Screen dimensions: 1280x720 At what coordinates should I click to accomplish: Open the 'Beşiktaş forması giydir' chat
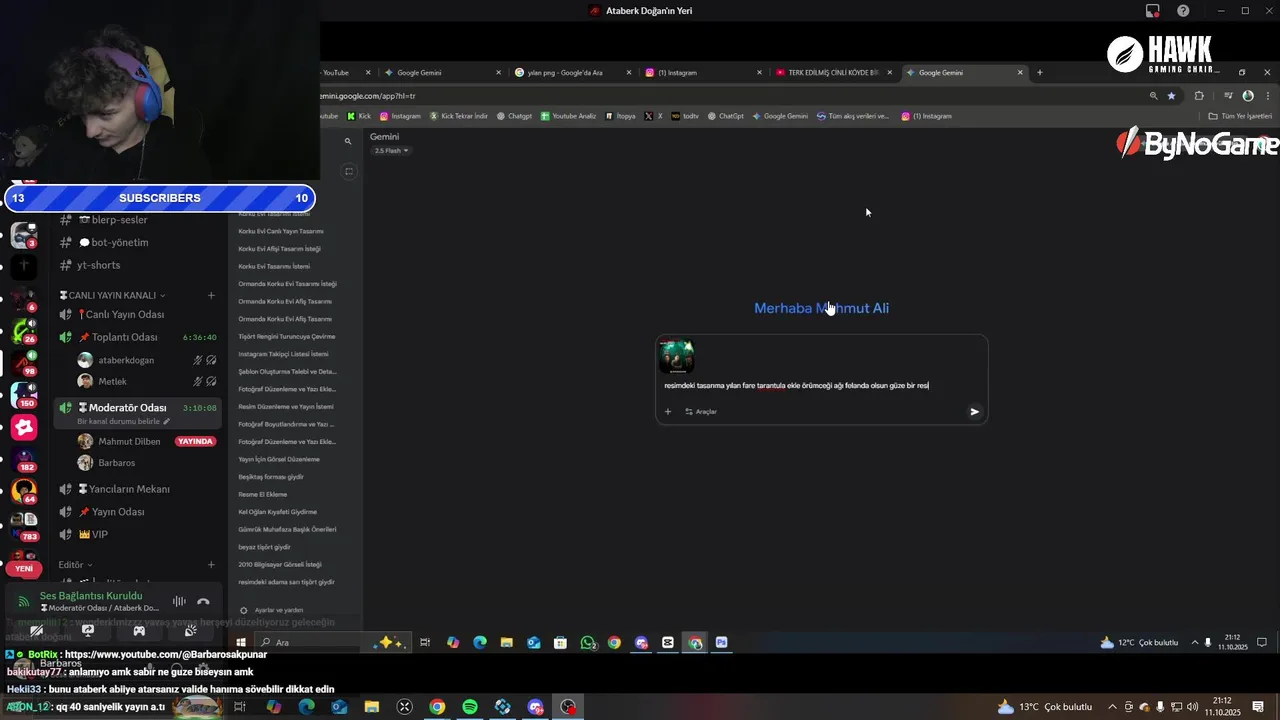(270, 477)
